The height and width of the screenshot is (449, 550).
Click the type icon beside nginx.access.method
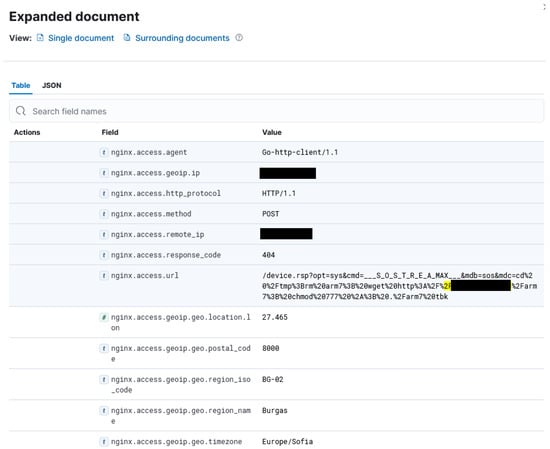(104, 214)
